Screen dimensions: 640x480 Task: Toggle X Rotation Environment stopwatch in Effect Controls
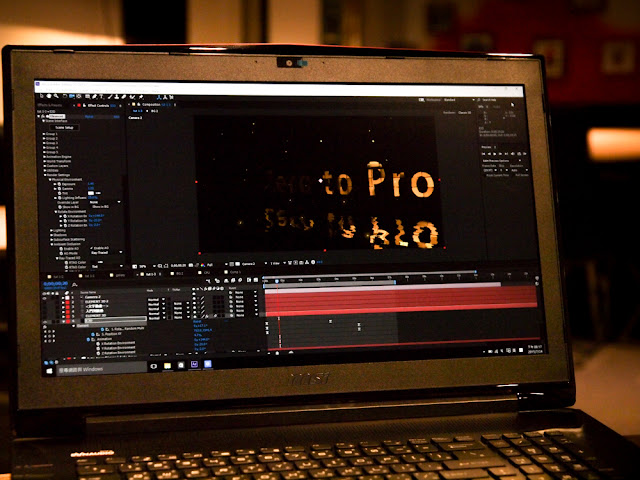64,216
